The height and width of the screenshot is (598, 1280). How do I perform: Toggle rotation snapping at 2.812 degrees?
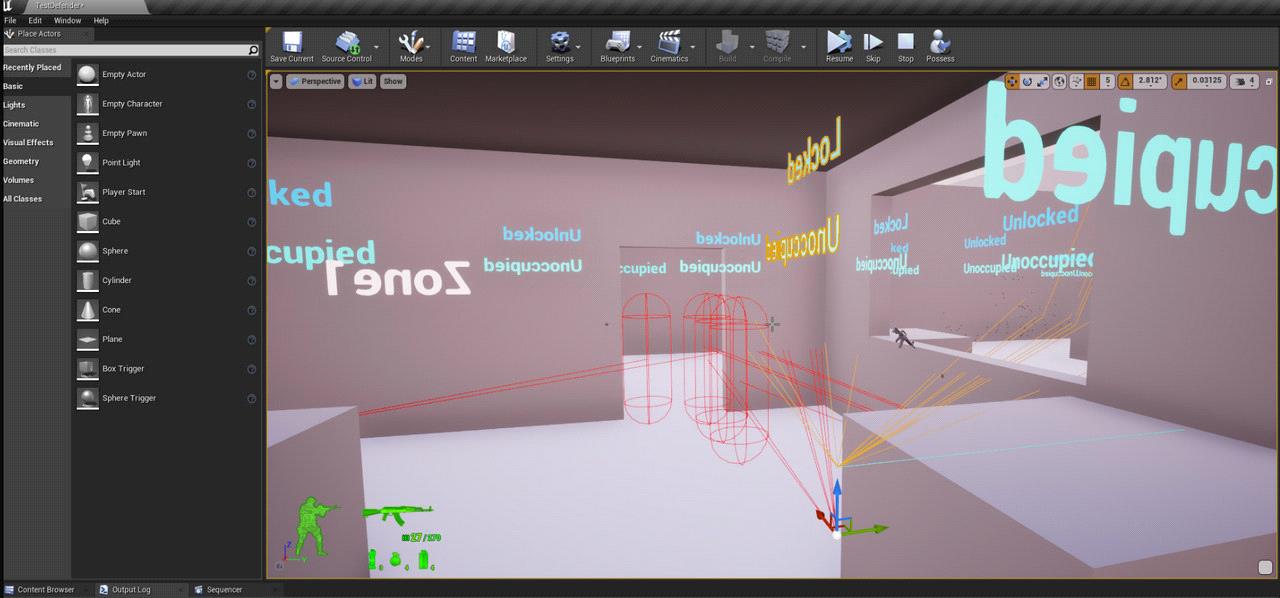[x=1125, y=81]
